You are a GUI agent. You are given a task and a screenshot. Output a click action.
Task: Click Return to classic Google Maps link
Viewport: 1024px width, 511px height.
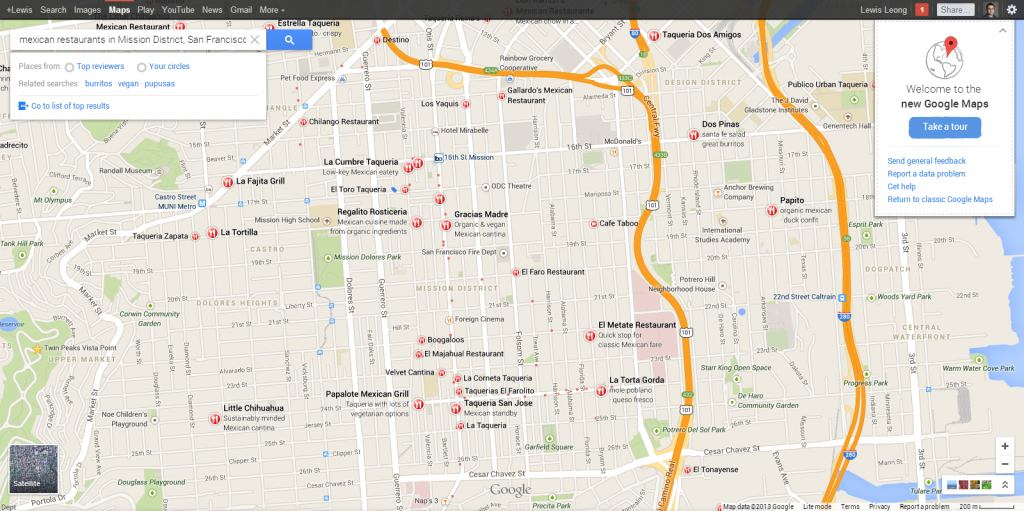click(940, 200)
